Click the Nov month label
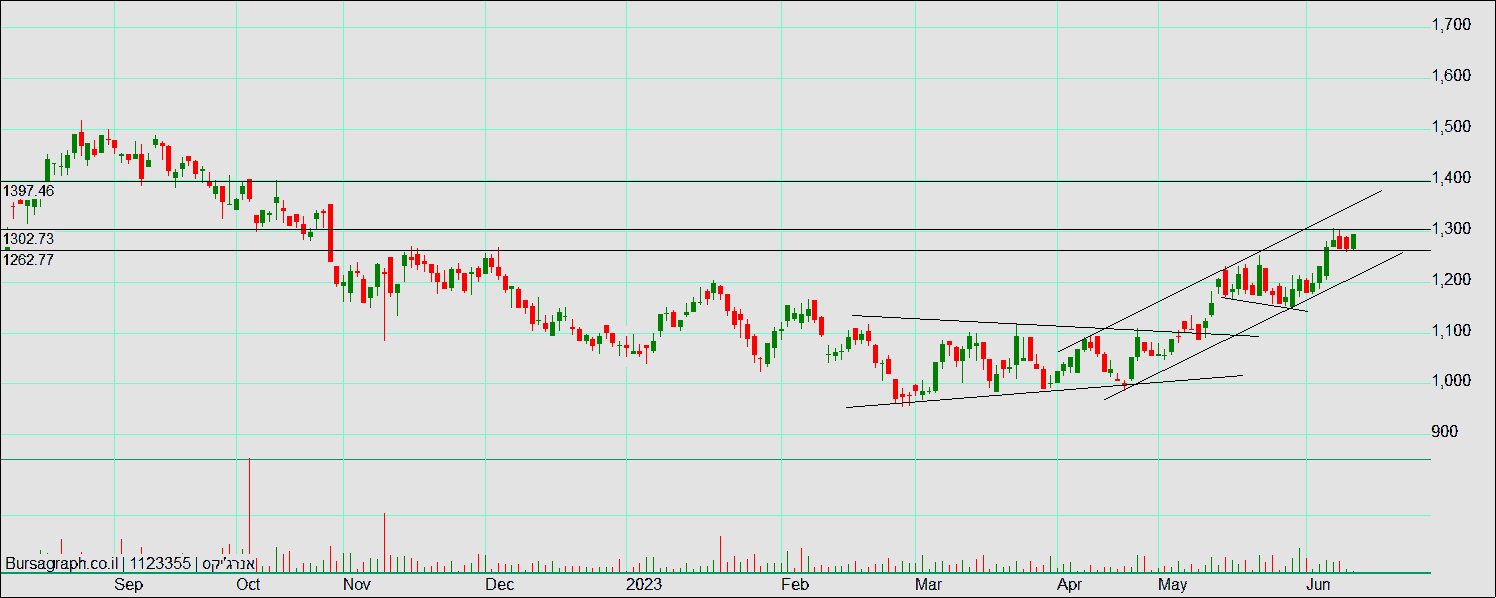Image resolution: width=1496 pixels, height=598 pixels. 357,584
